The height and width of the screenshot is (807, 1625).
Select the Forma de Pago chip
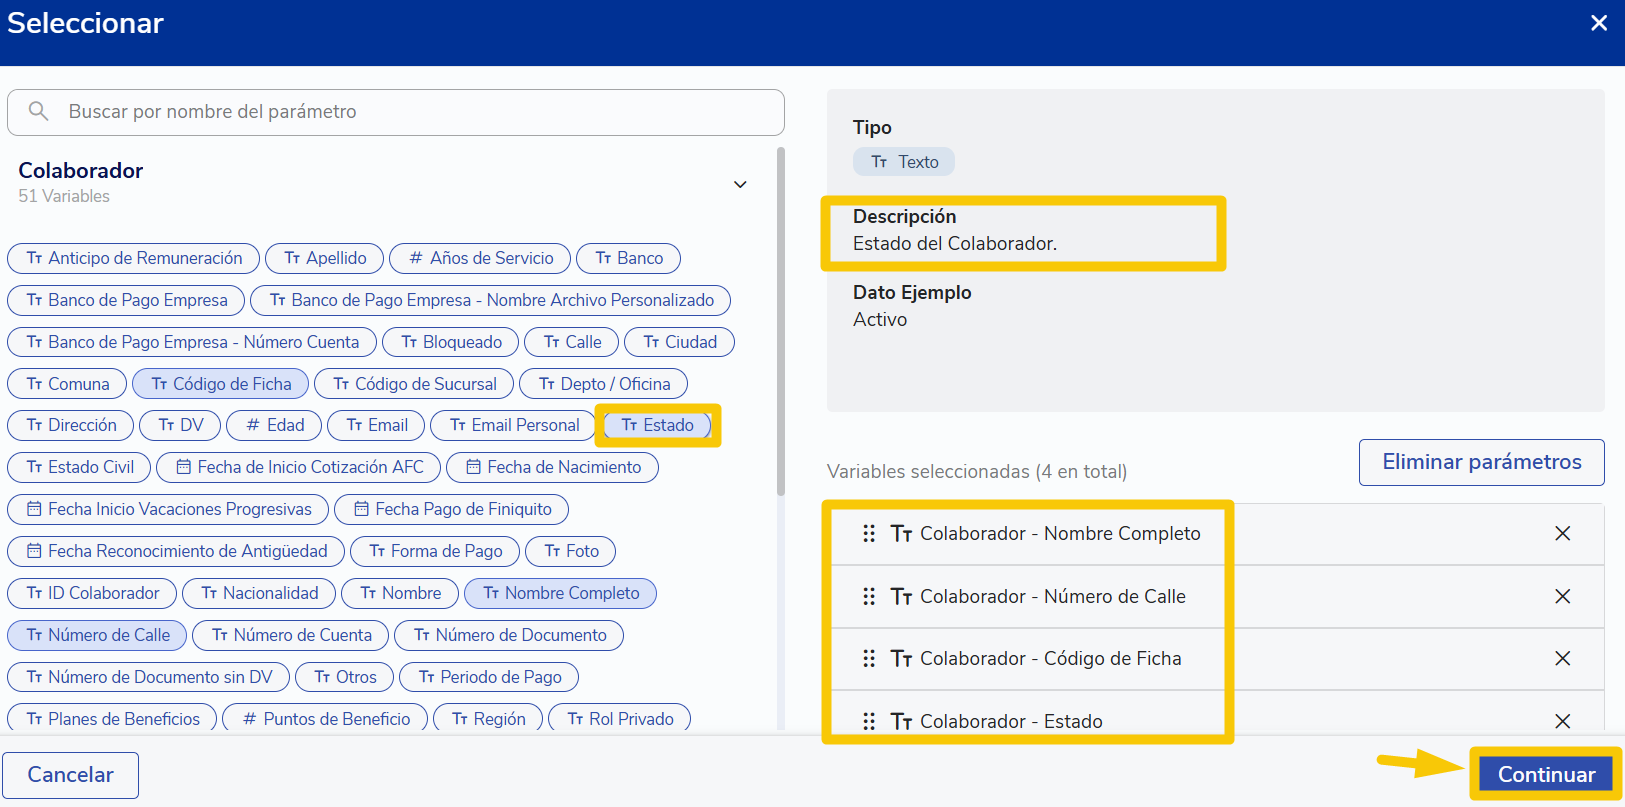click(x=435, y=551)
